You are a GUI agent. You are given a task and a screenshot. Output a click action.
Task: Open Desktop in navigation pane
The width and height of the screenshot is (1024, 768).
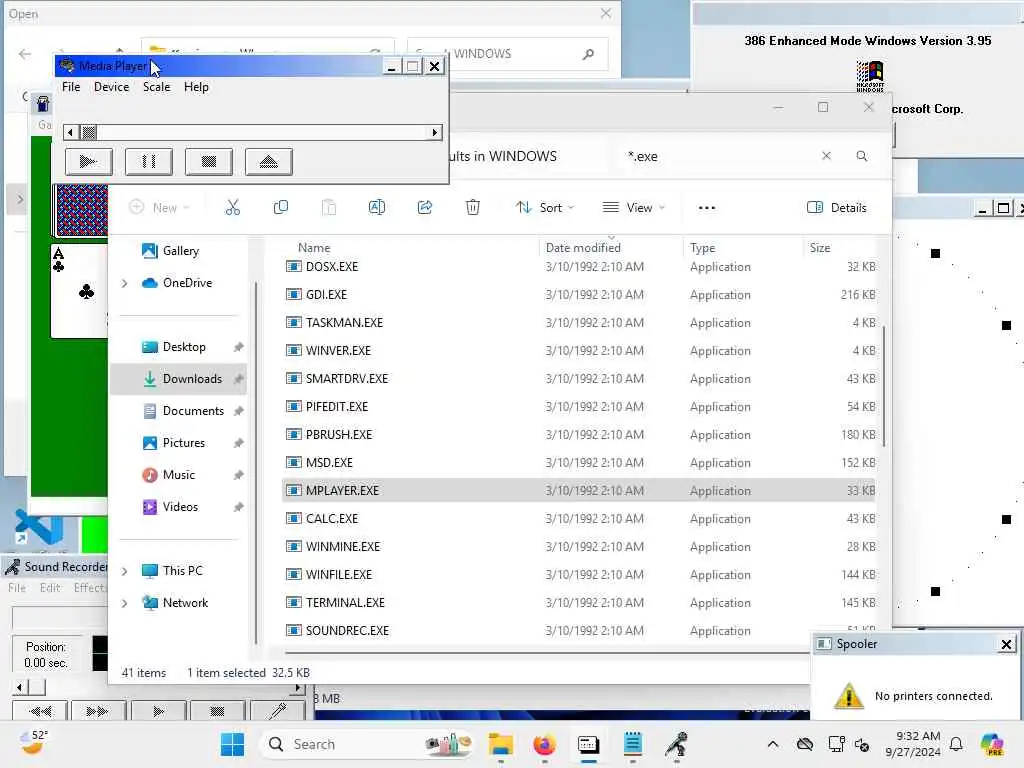point(184,347)
